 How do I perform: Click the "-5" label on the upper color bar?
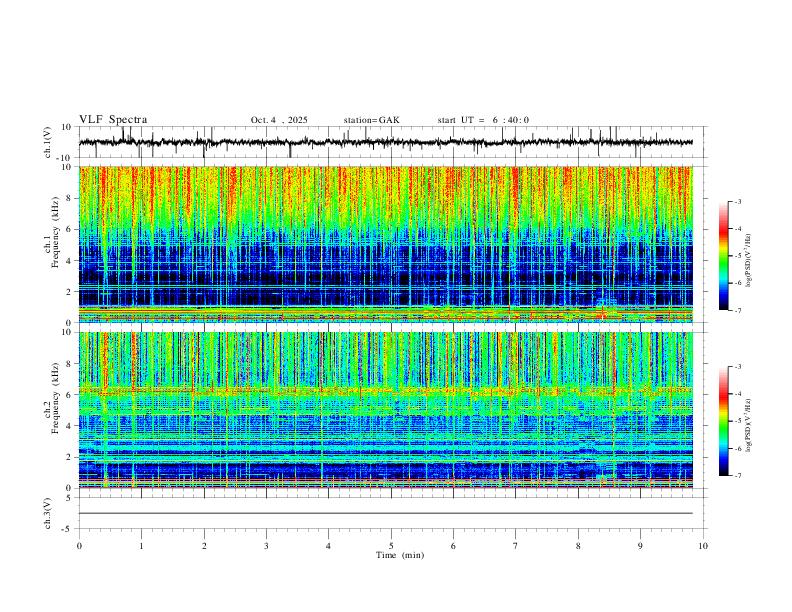738,256
